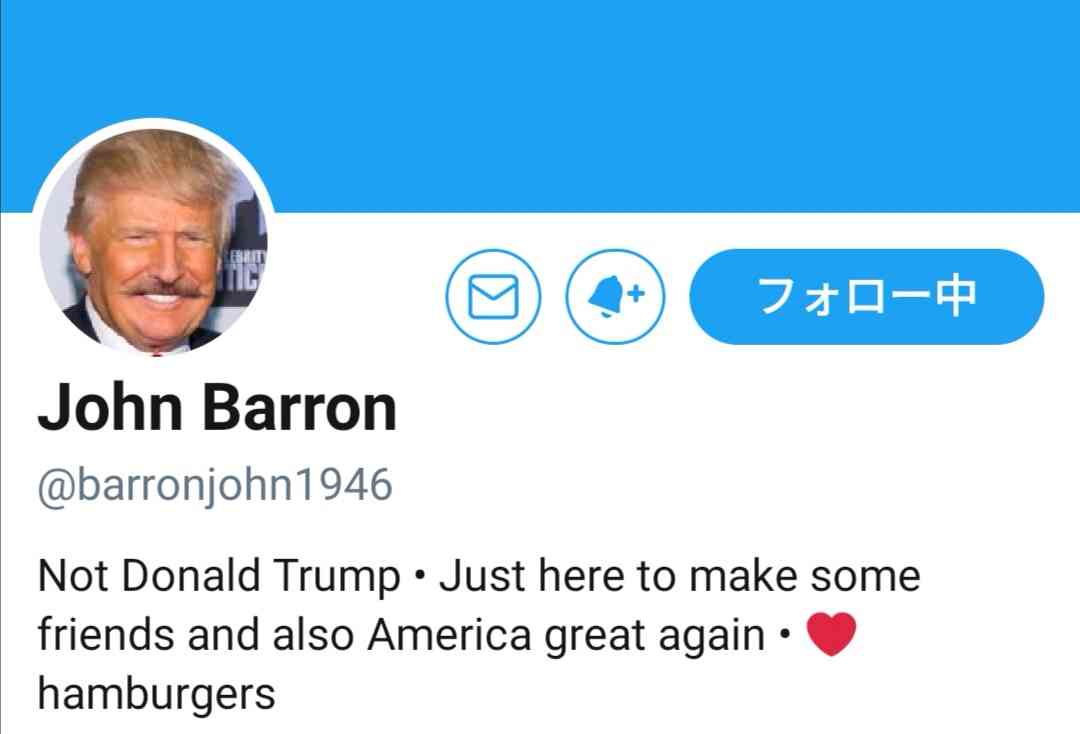Screen dimensions: 1080x734
Task: Tap the @barronjohn1946 handle
Action: coord(215,486)
